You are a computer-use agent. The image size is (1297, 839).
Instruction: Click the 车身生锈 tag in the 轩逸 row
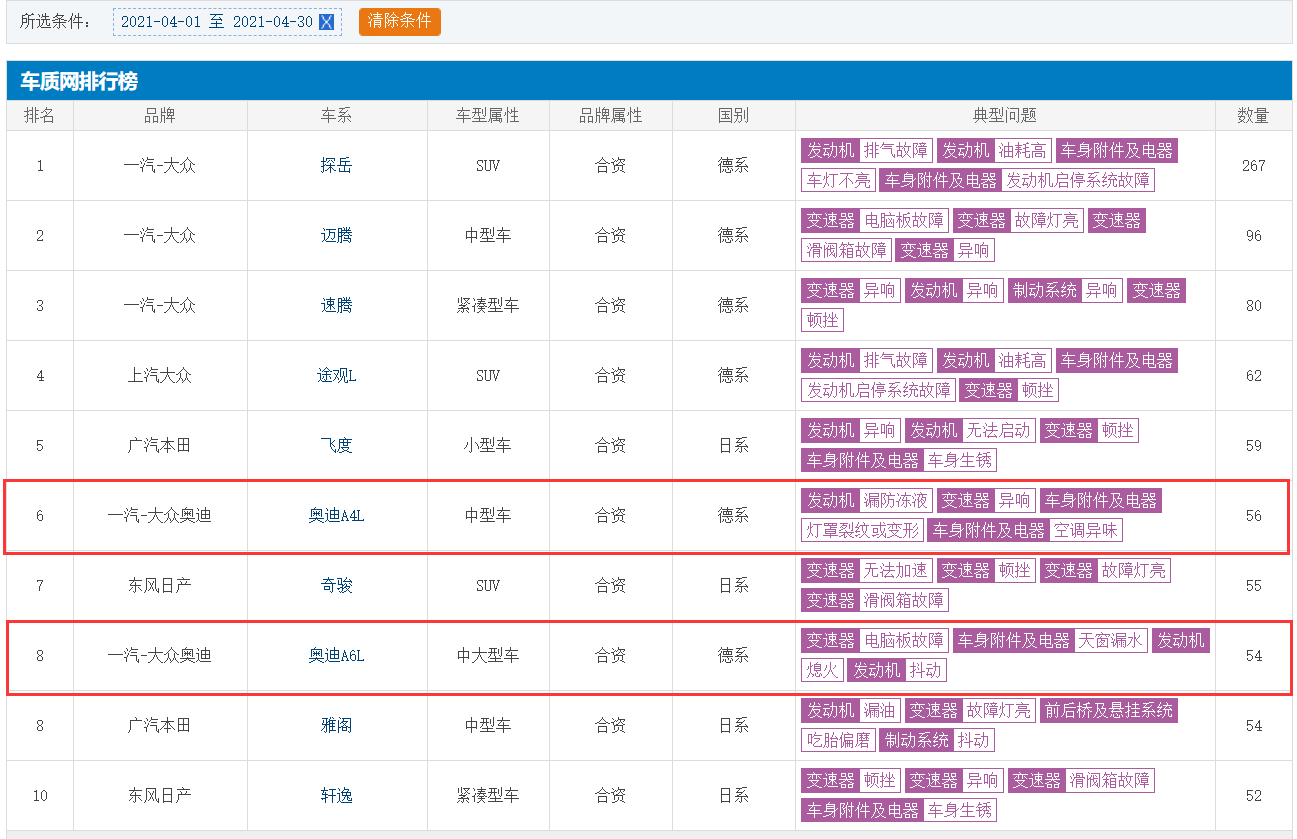click(960, 811)
